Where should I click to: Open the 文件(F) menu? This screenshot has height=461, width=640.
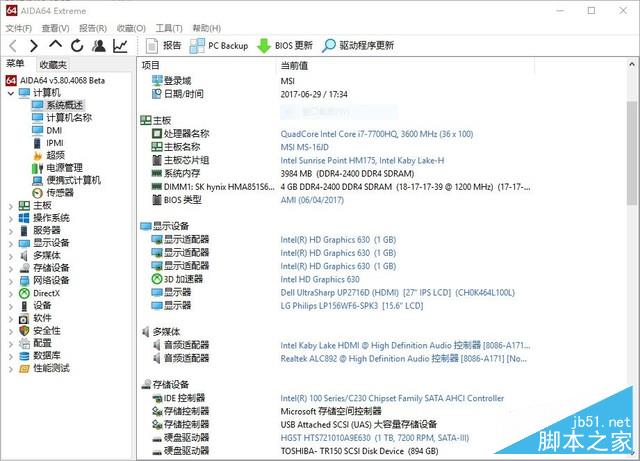pyautogui.click(x=19, y=28)
